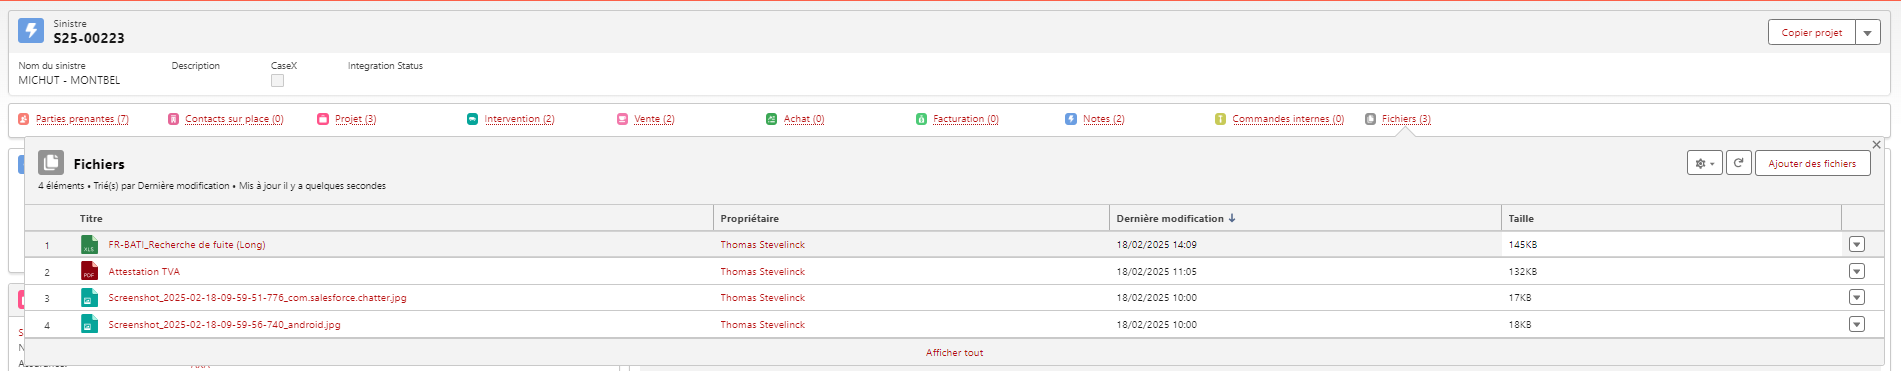Click the XLS icon of FR-BATI_Recherche de fuite
The height and width of the screenshot is (371, 1901).
click(x=89, y=244)
